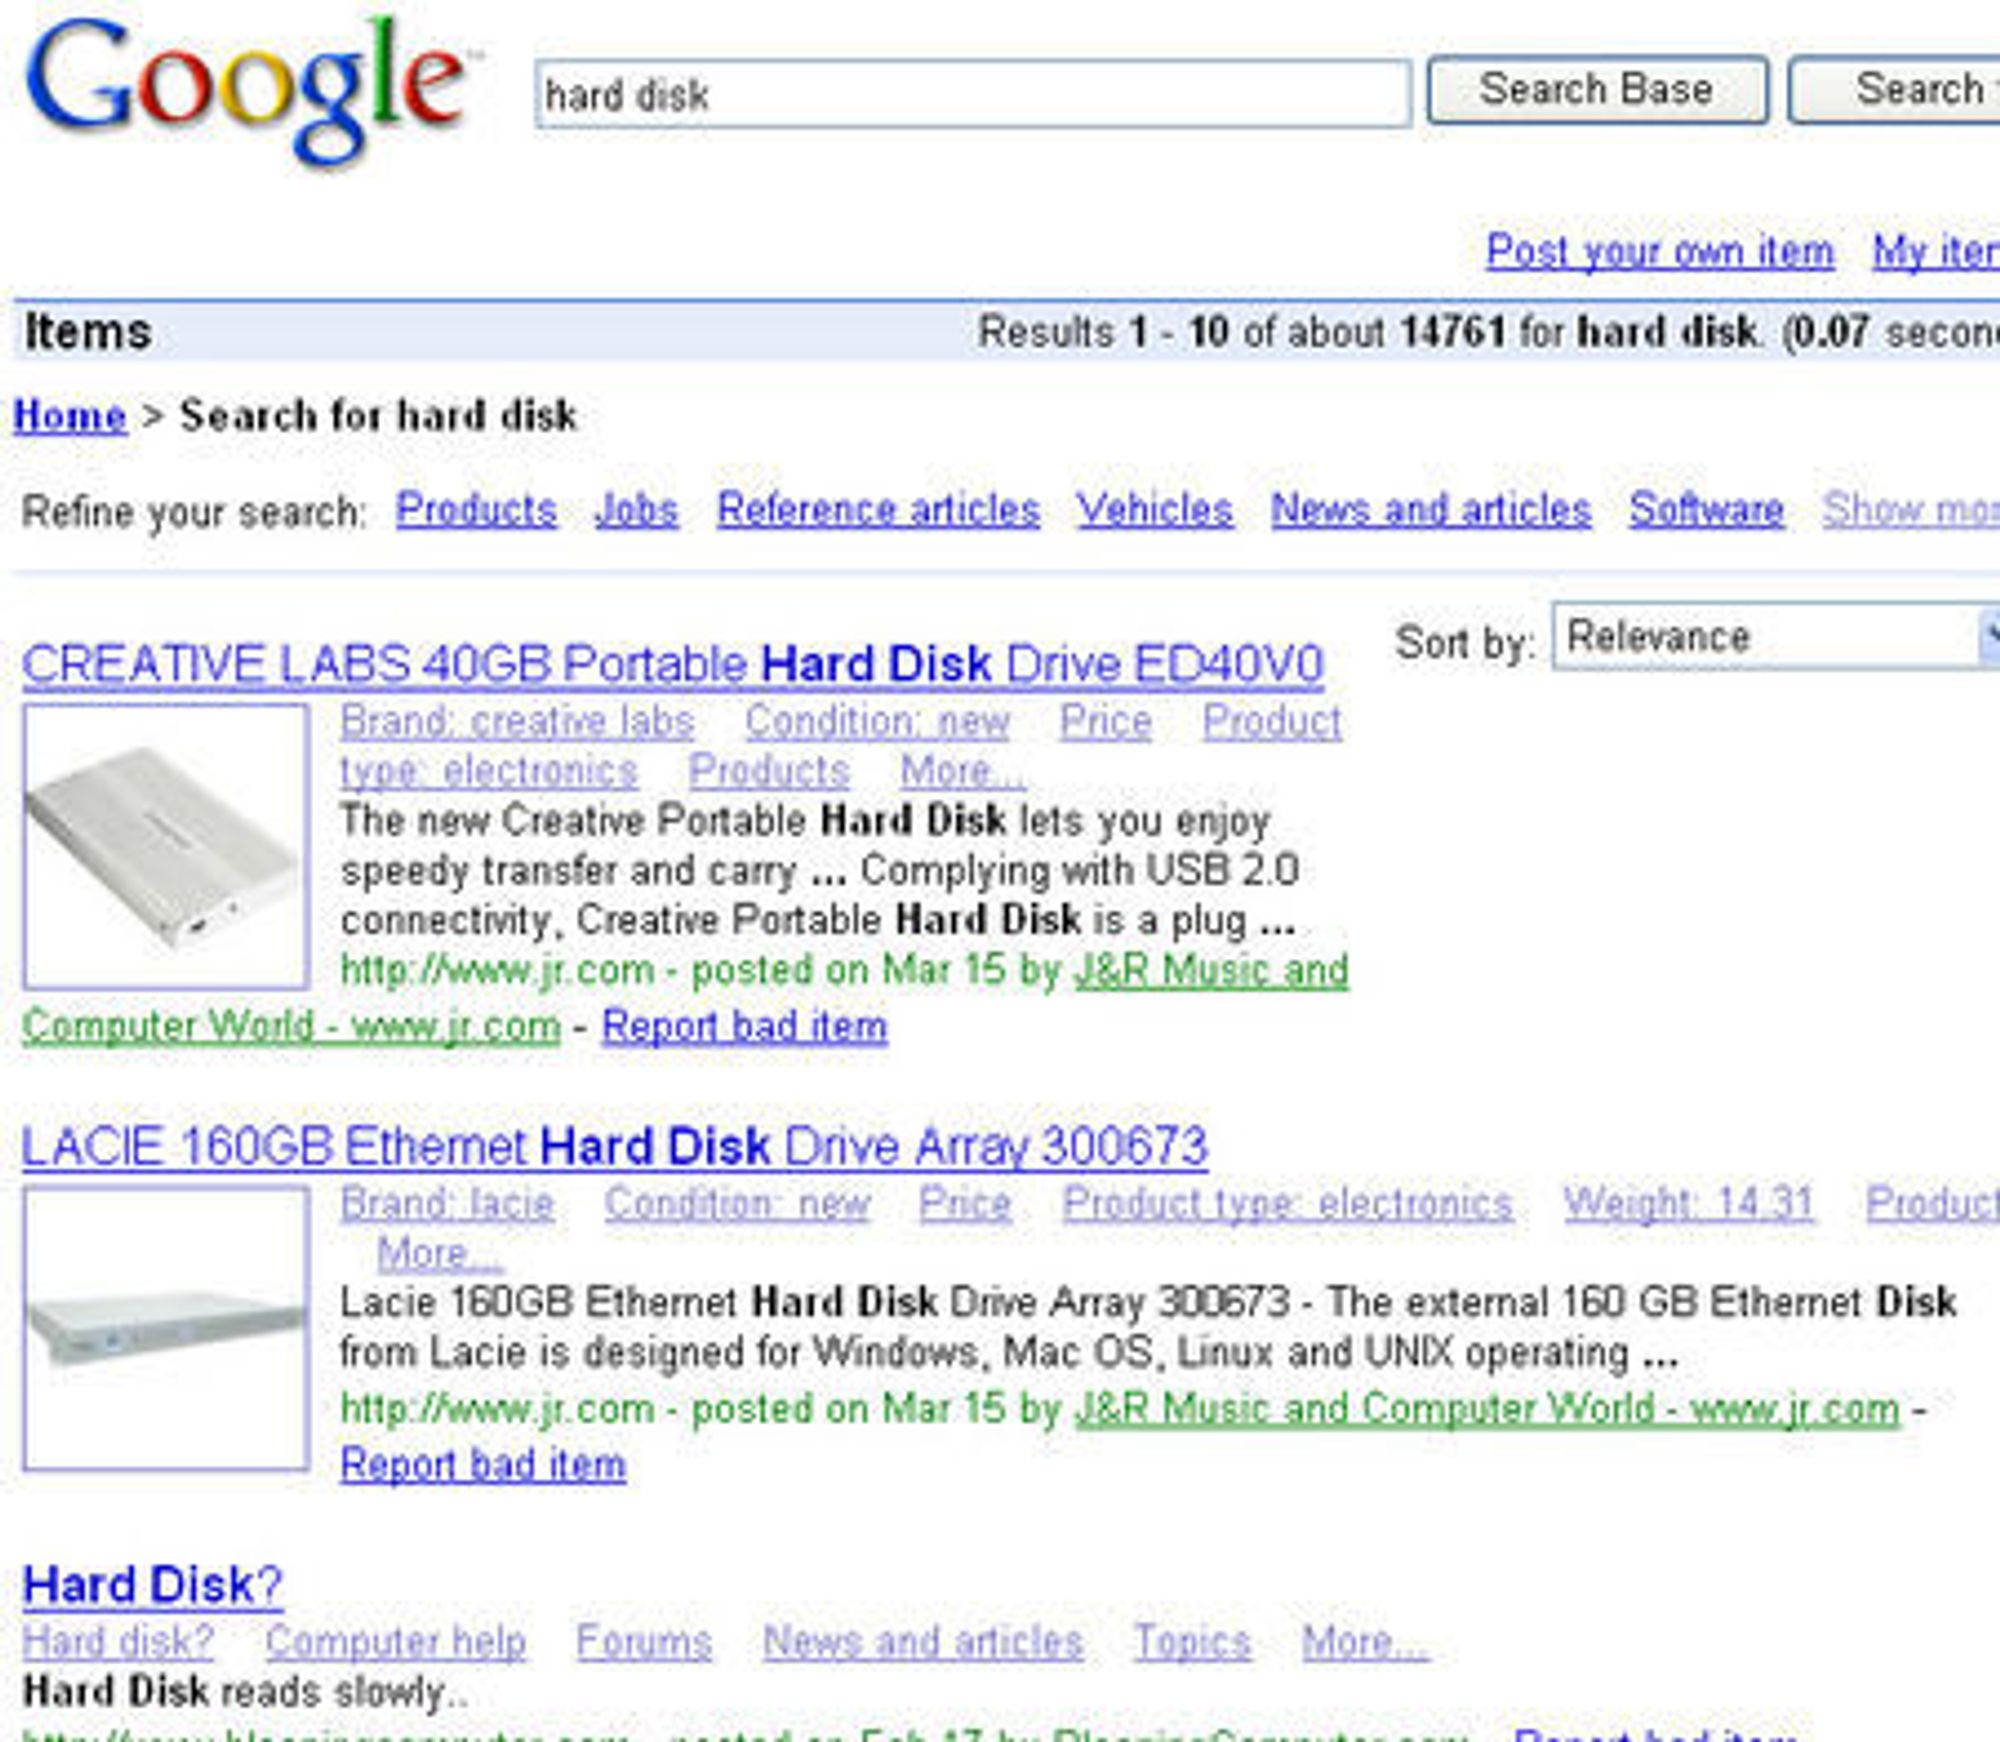2000x1742 pixels.
Task: Open the Hard Disk? result title
Action: [x=152, y=1585]
